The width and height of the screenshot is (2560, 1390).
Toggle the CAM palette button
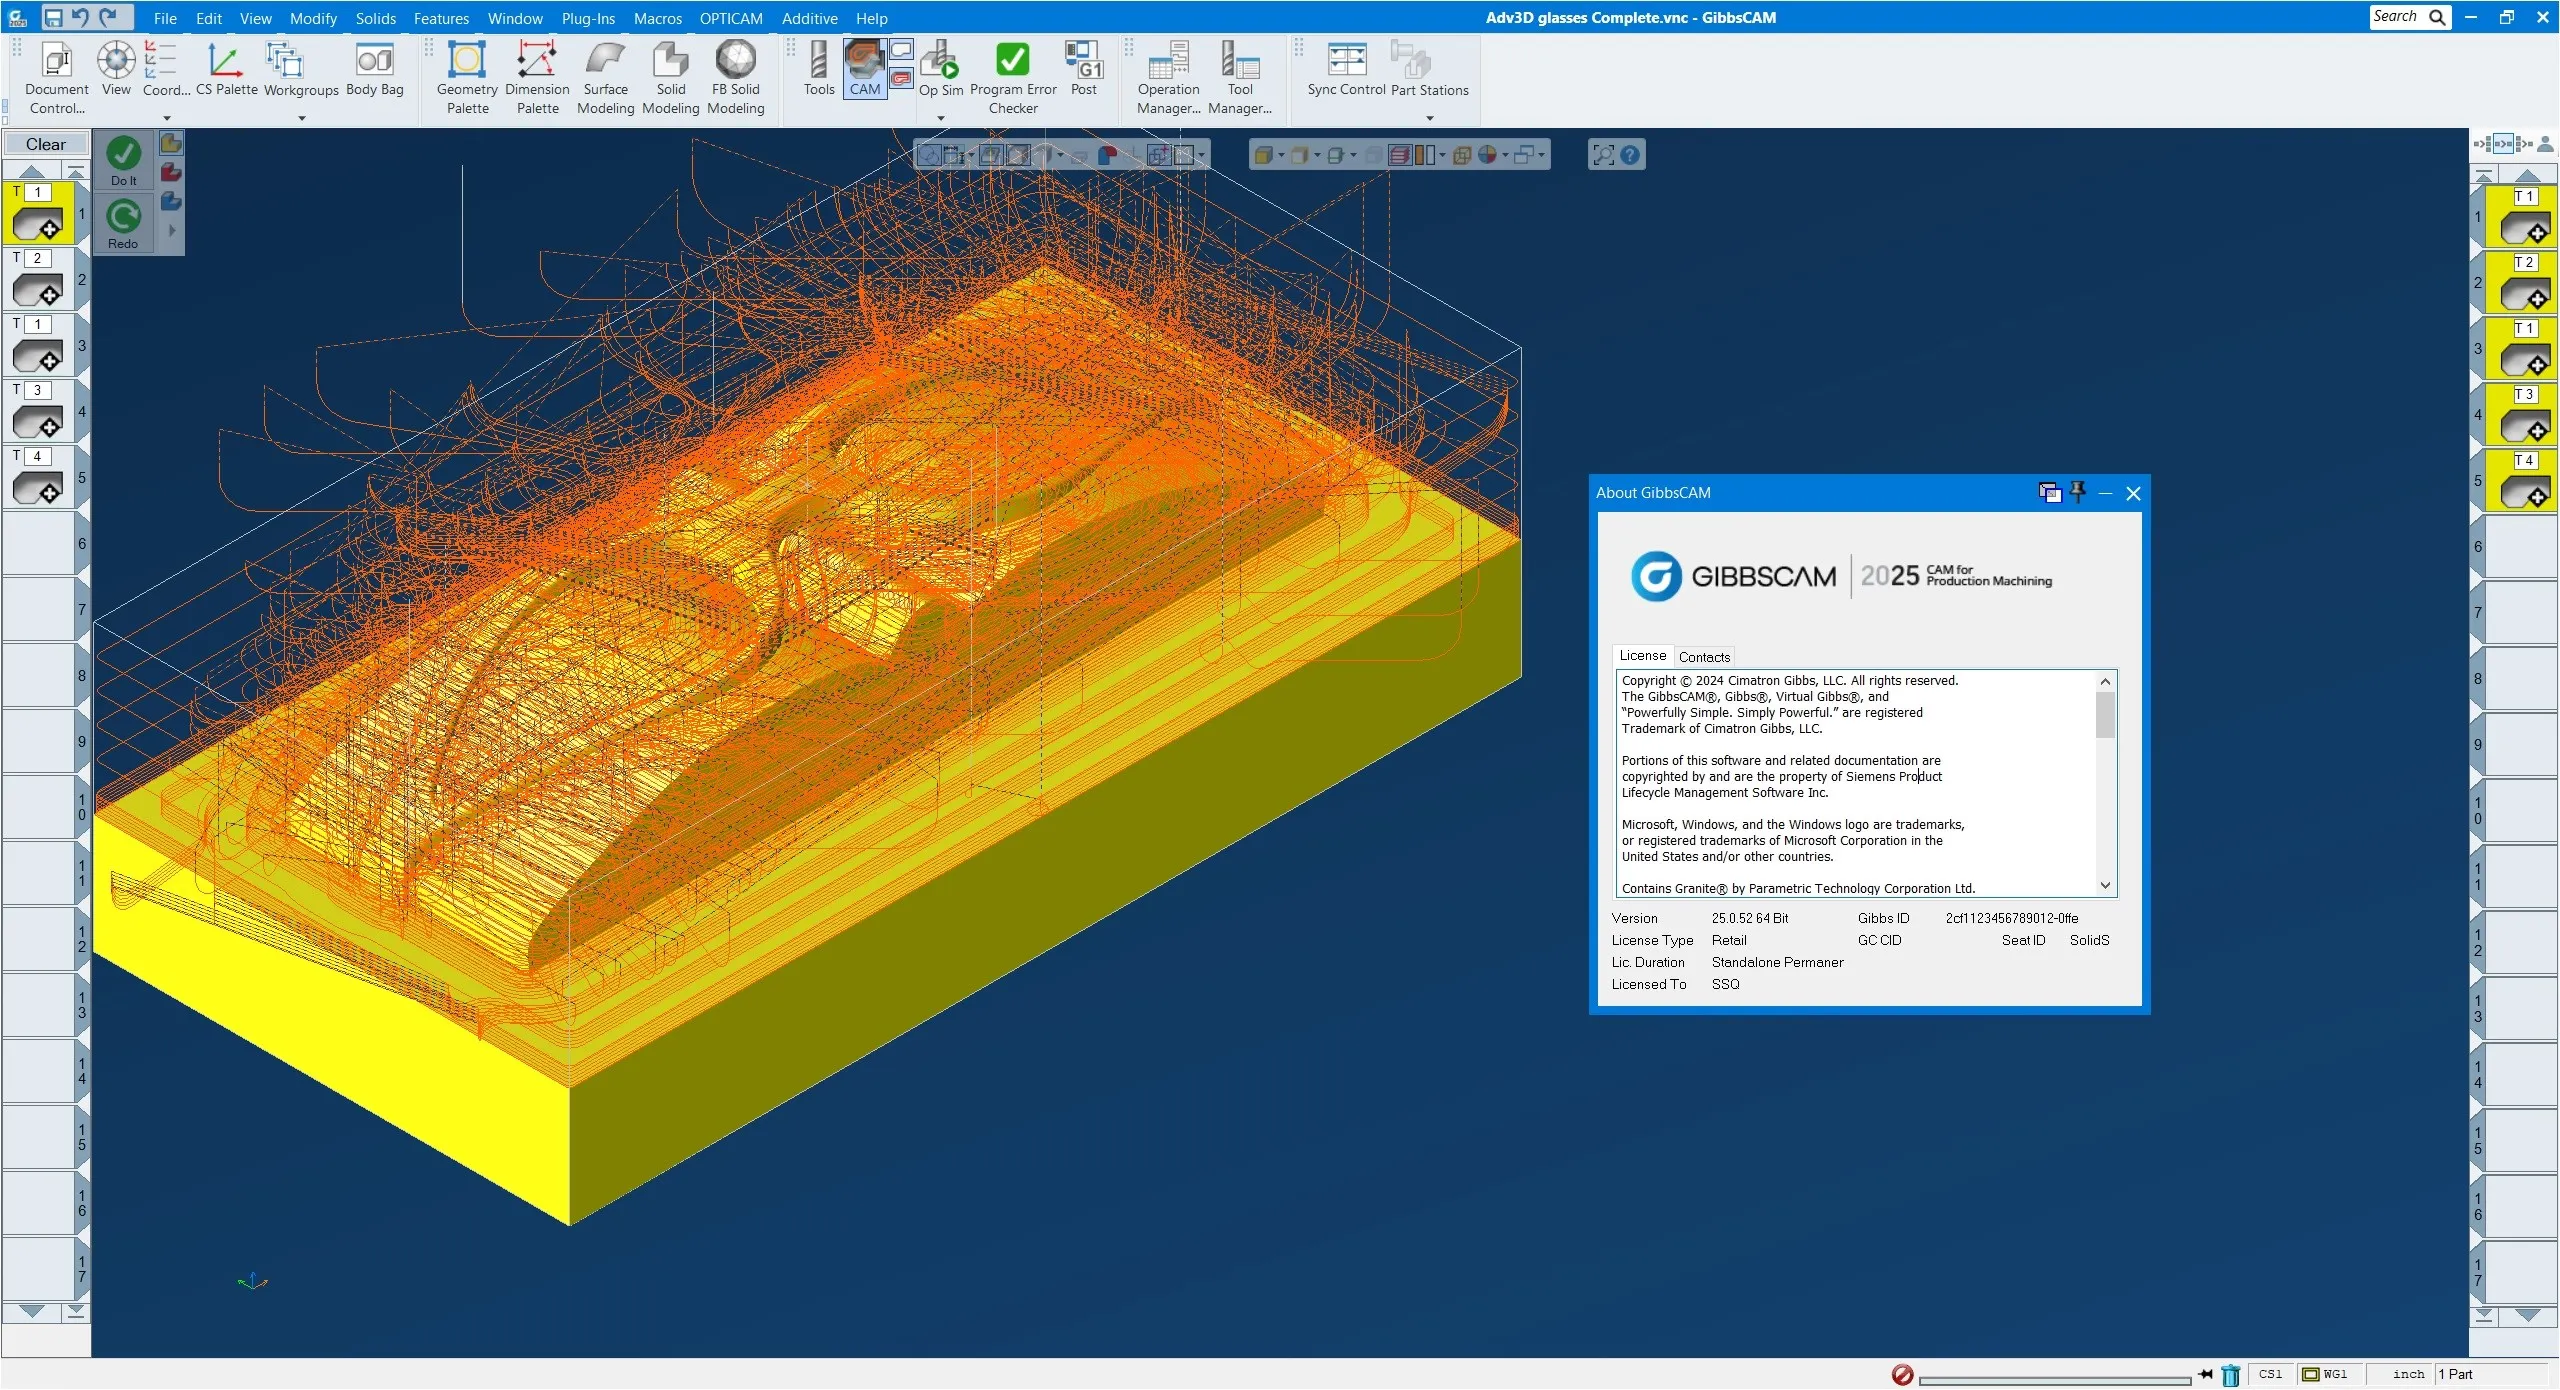(x=864, y=70)
